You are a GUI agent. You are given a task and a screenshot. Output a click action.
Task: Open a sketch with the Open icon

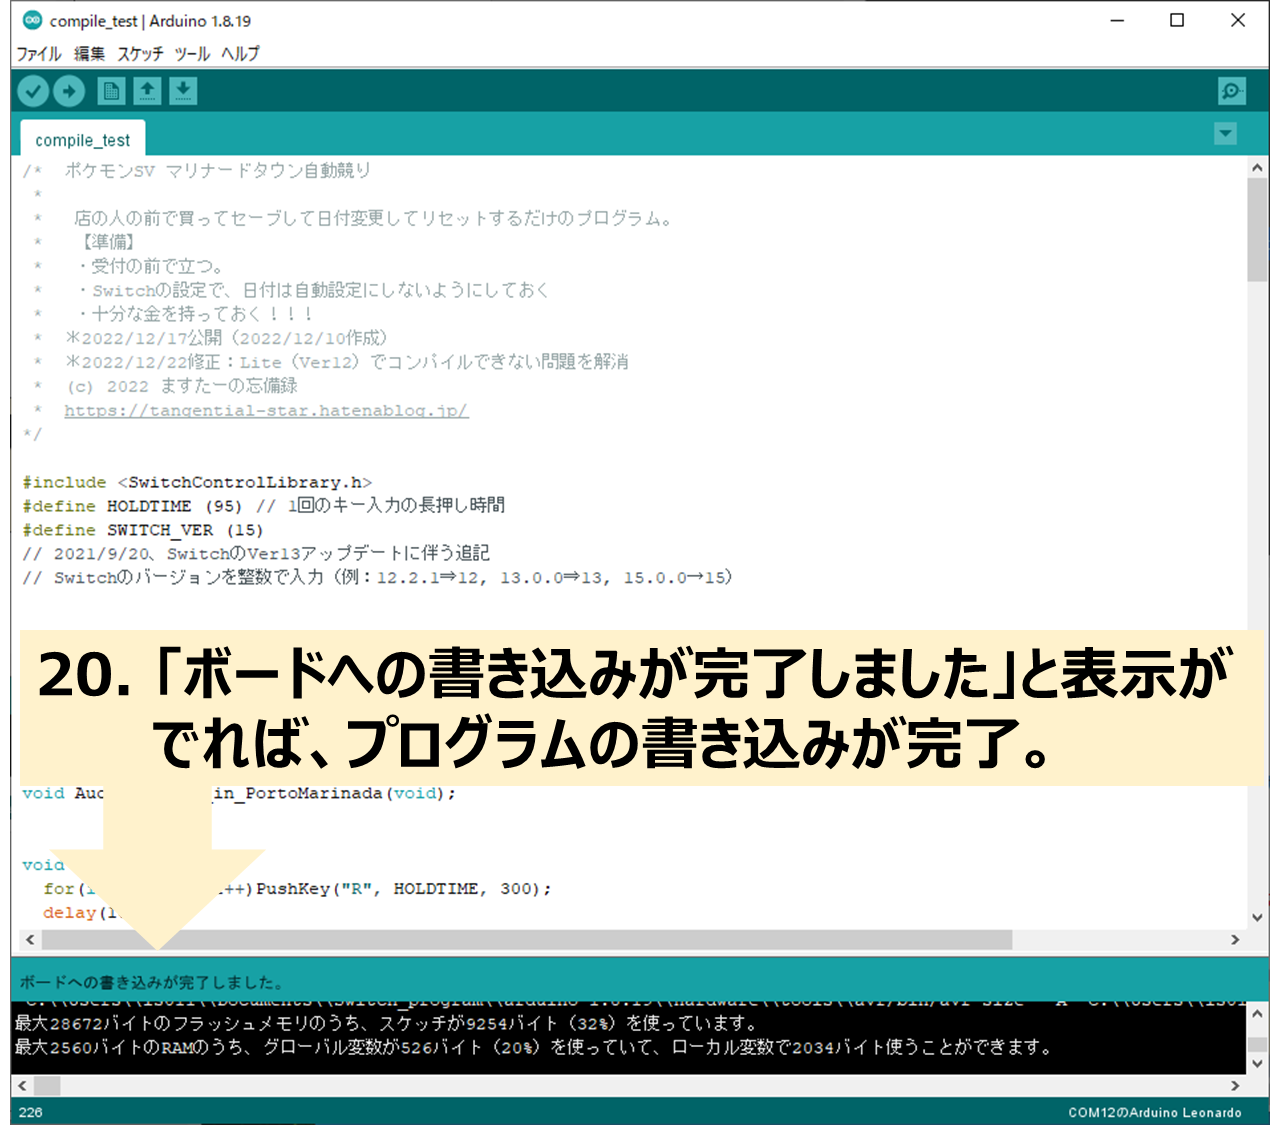(x=147, y=91)
